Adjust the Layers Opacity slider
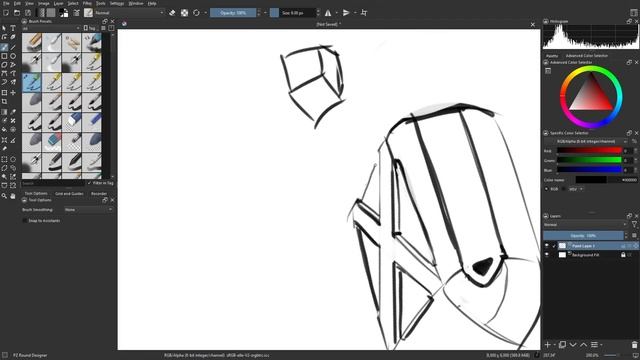Screen dimensions: 640x360 pyautogui.click(x=583, y=236)
